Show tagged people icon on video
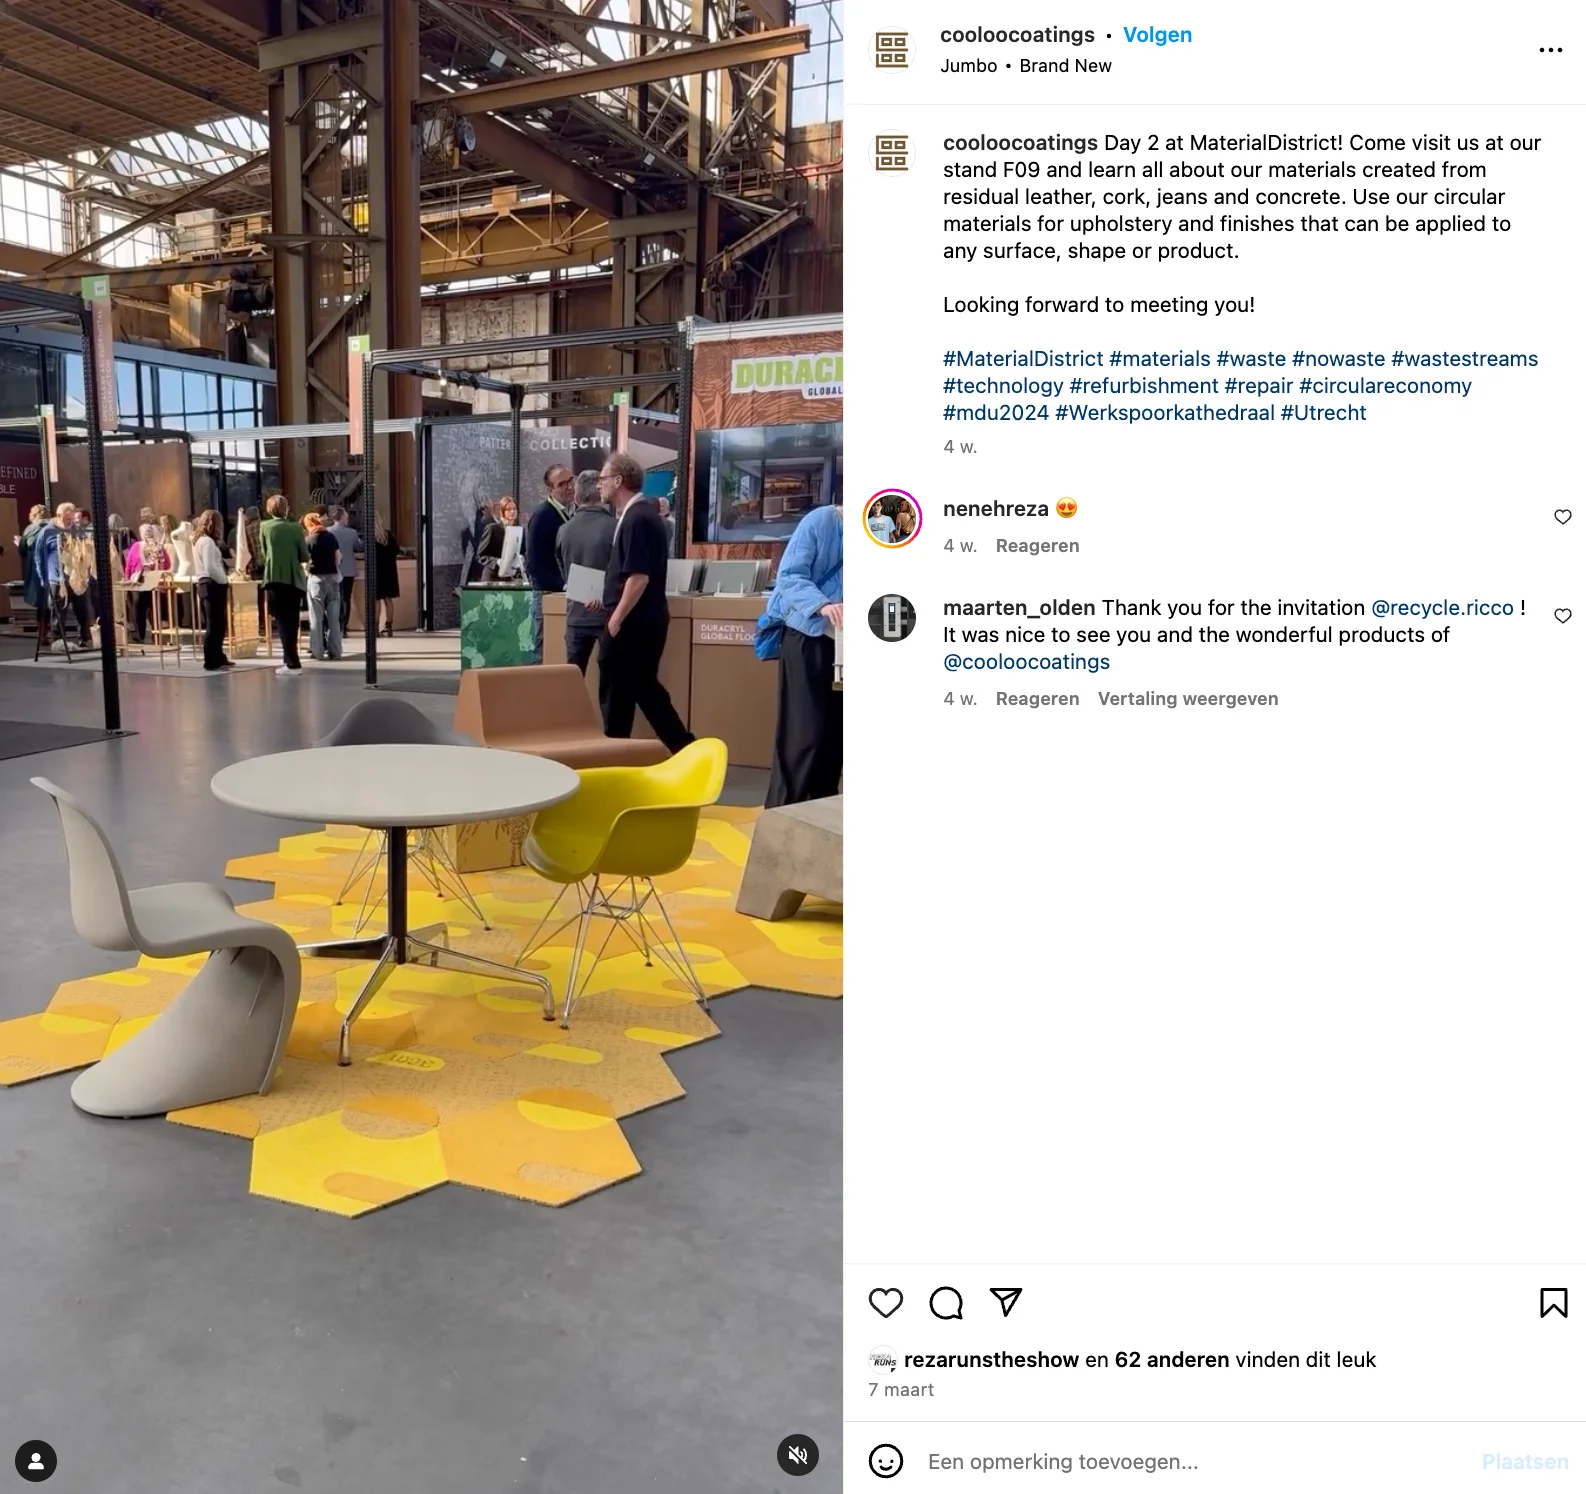Image resolution: width=1586 pixels, height=1494 pixels. click(36, 1462)
